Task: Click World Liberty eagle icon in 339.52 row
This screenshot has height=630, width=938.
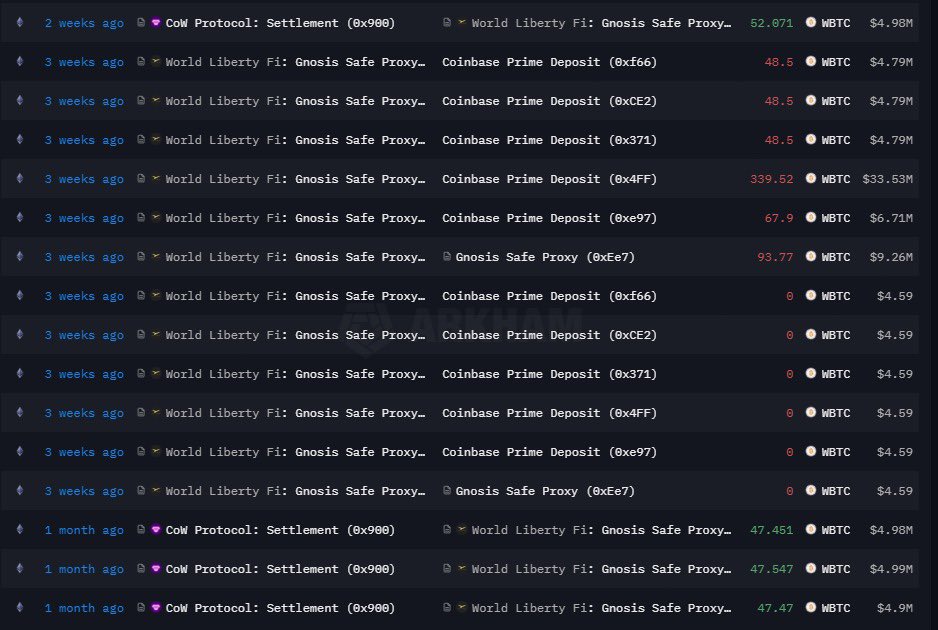Action: [x=156, y=178]
